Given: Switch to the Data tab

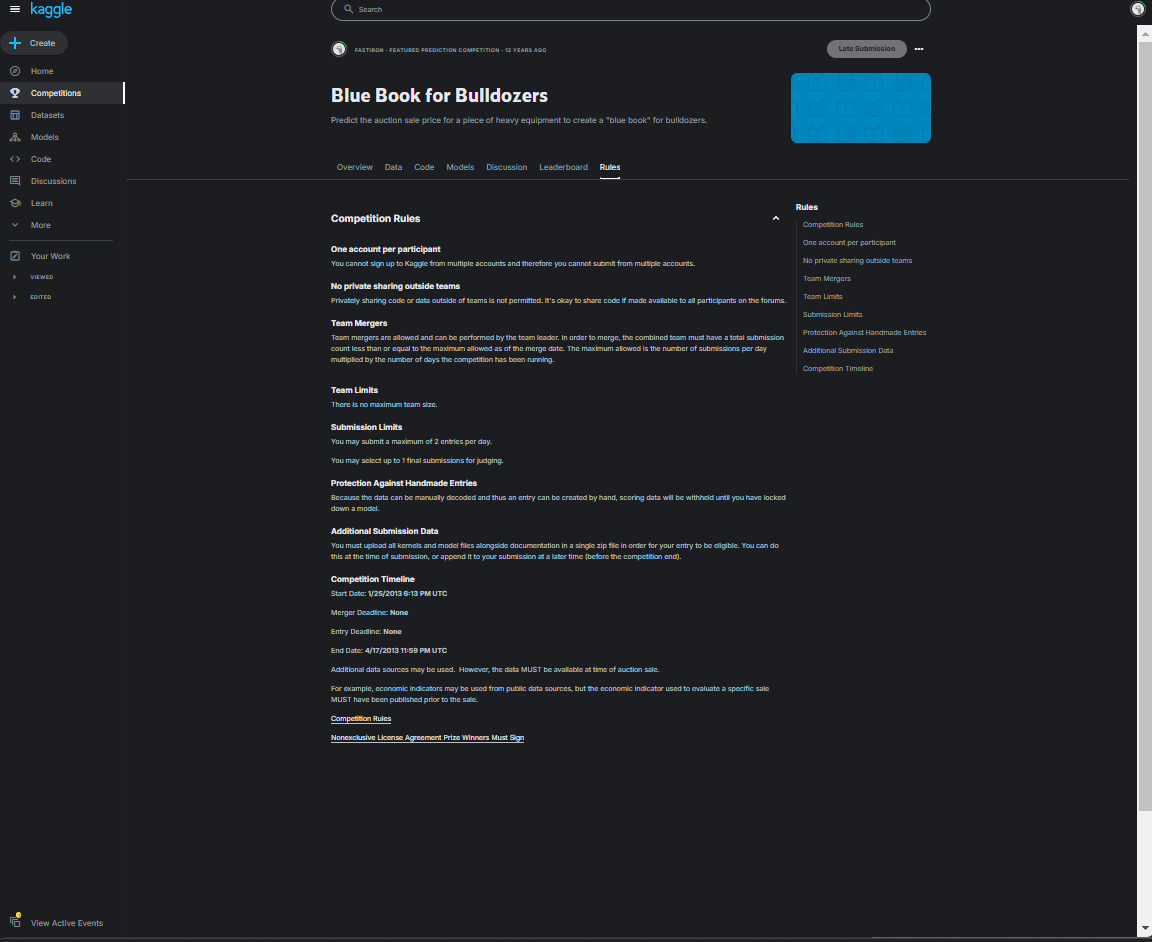Looking at the screenshot, I should pos(393,168).
